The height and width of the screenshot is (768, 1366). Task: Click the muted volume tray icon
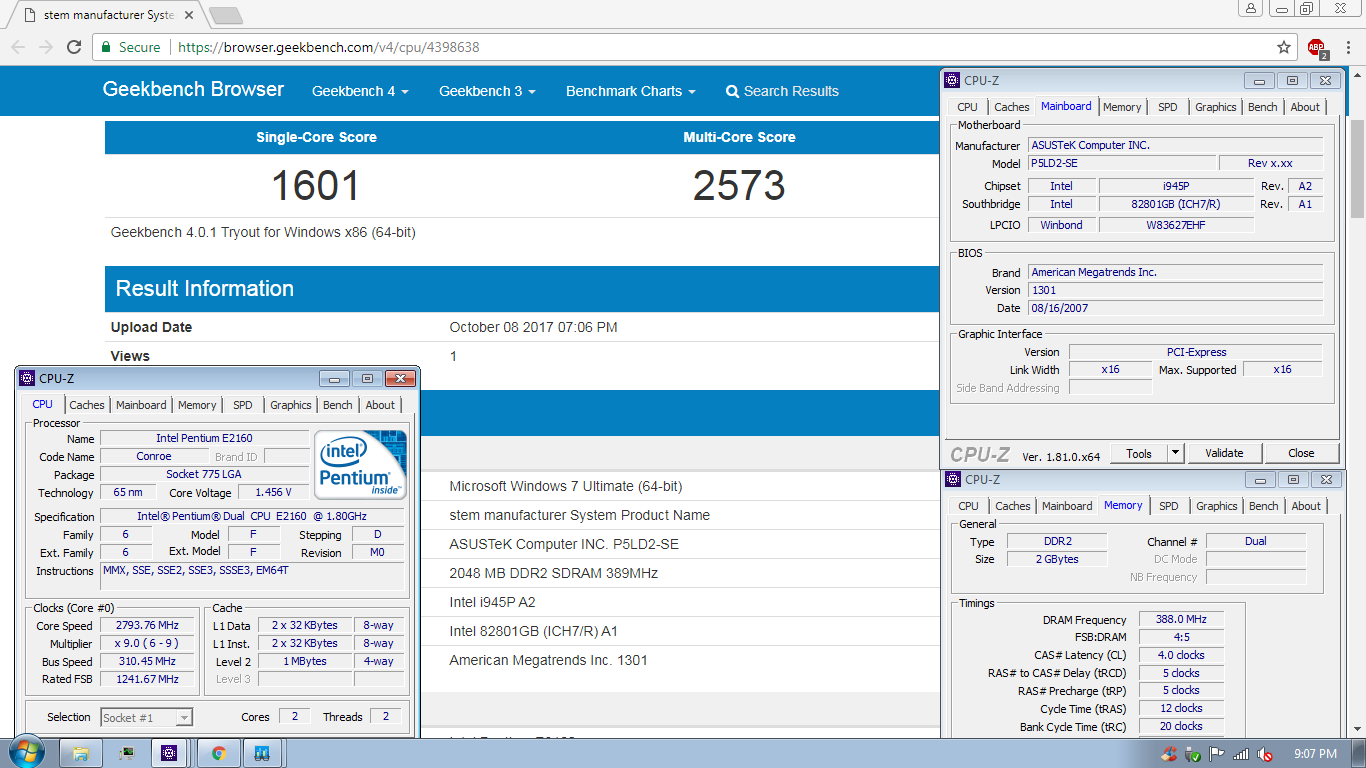click(x=1265, y=753)
